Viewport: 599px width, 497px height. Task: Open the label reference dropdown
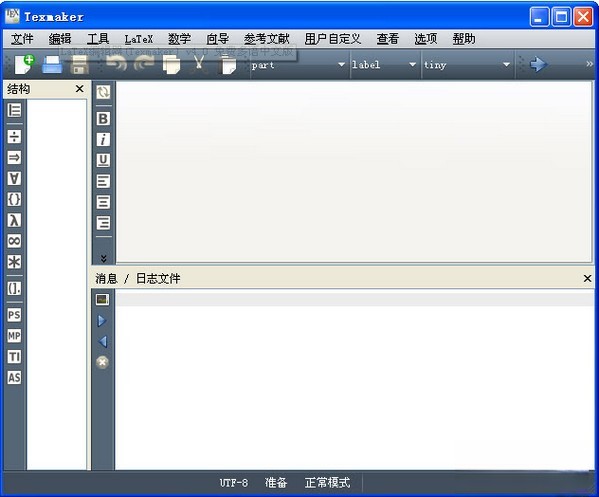(x=384, y=65)
